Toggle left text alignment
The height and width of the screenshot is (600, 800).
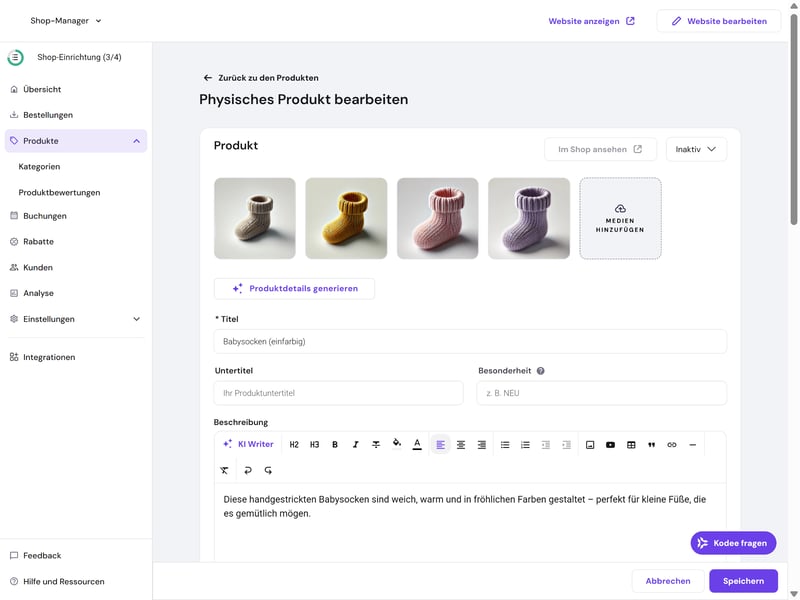[440, 445]
